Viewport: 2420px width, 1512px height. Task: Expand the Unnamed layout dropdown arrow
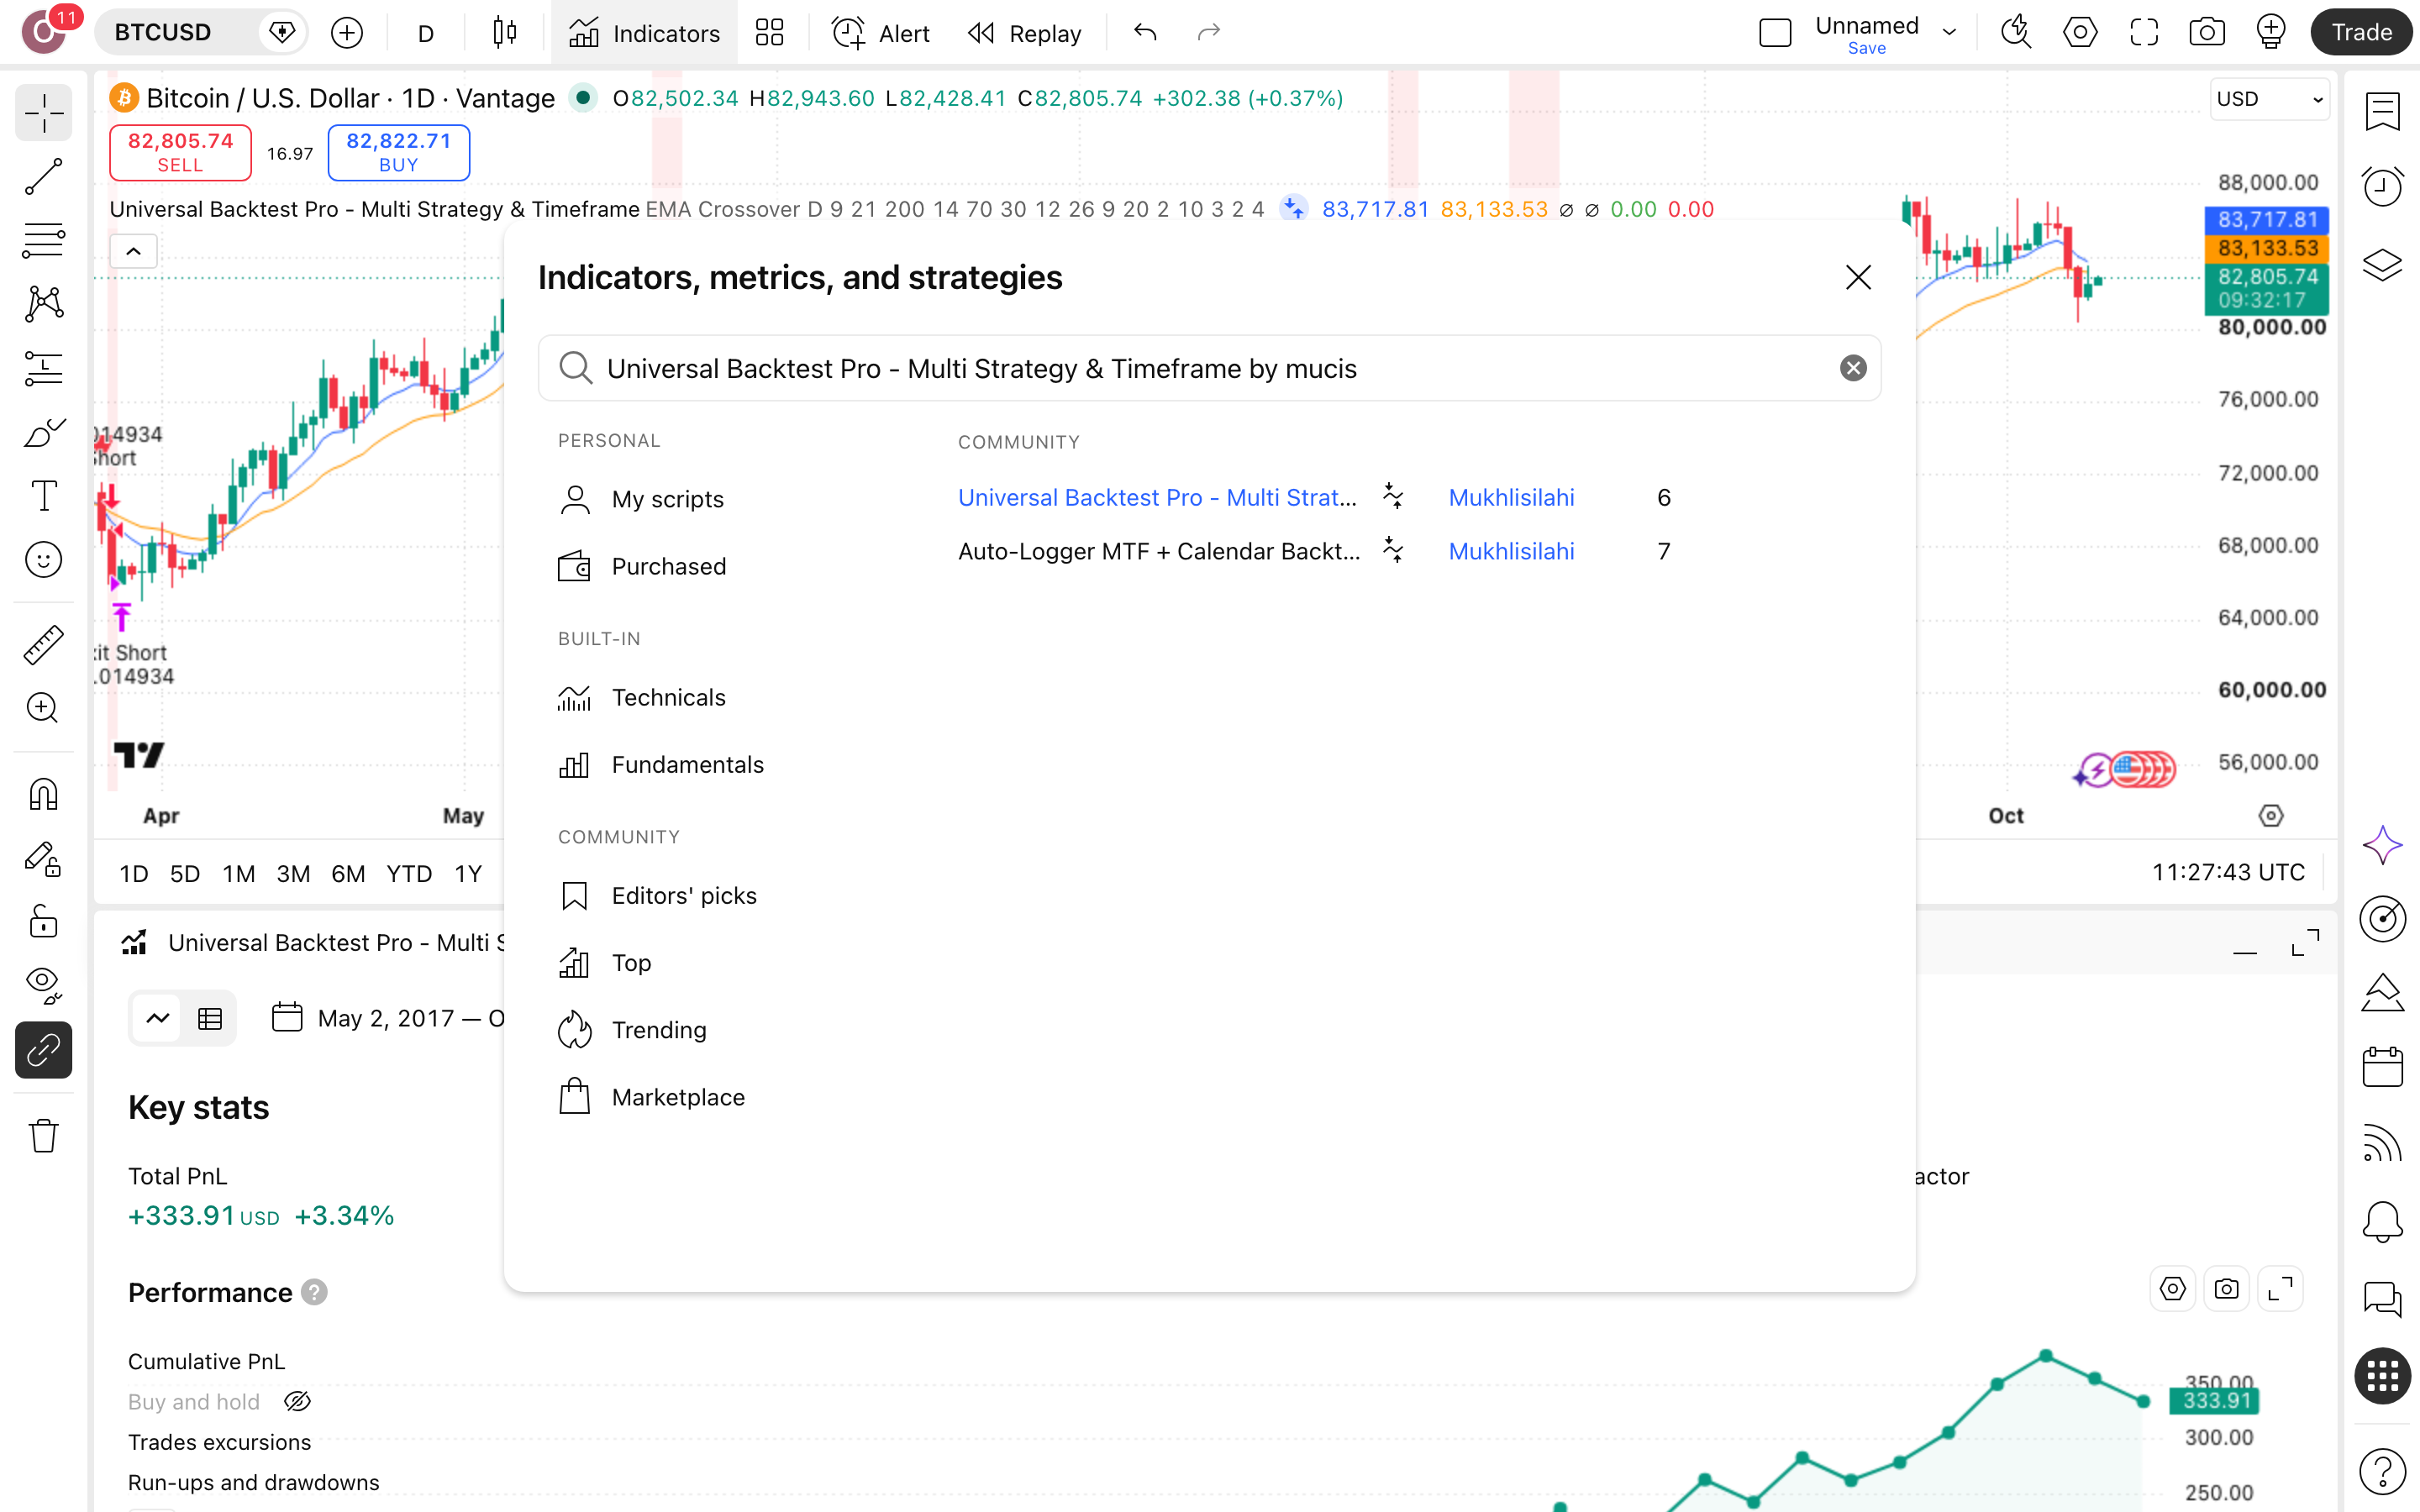tap(1949, 33)
